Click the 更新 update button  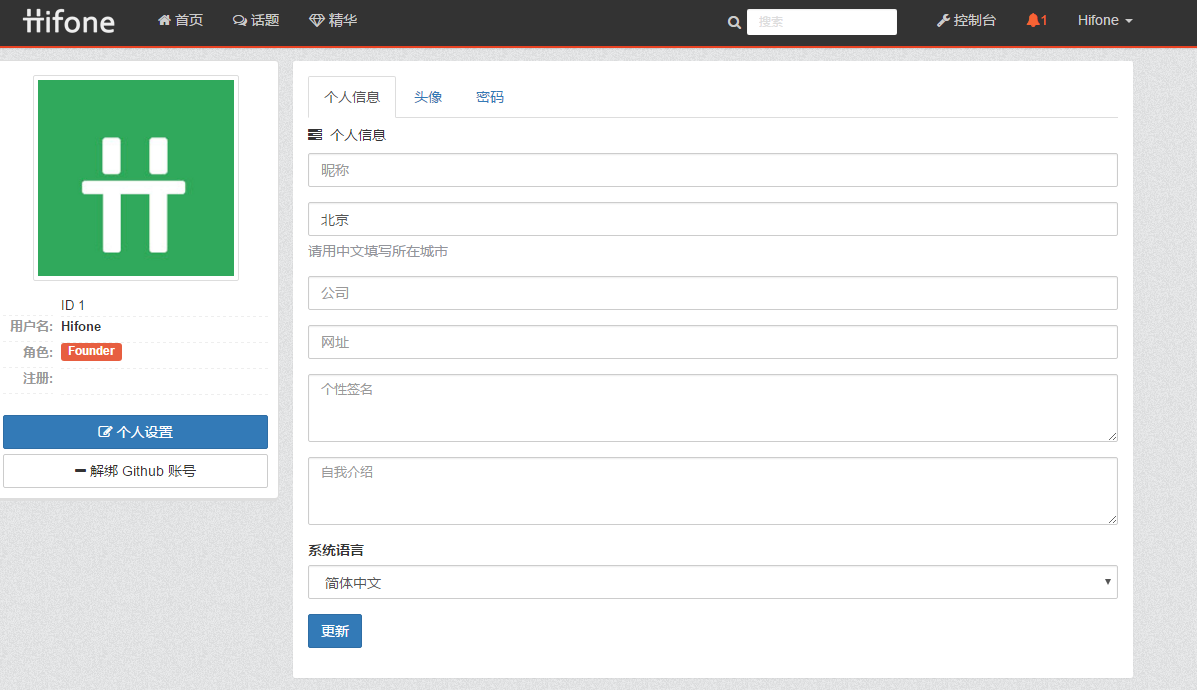(x=334, y=631)
